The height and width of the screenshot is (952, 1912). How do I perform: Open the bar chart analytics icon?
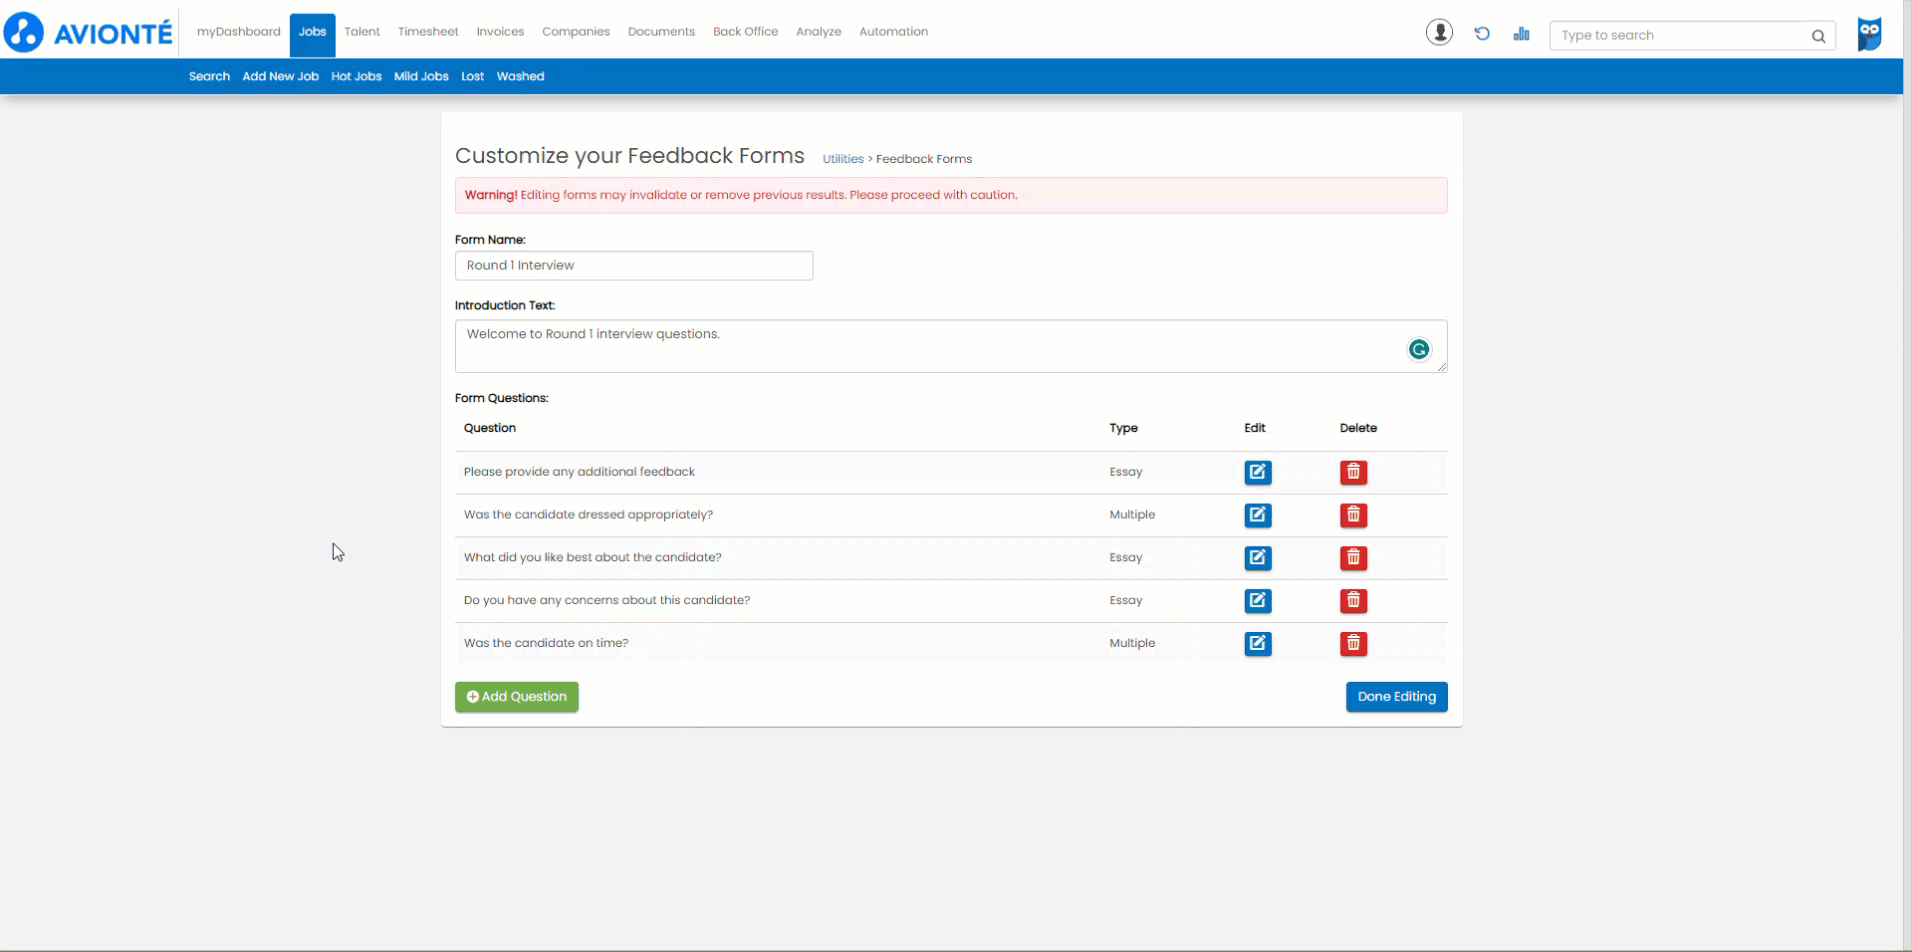(x=1521, y=34)
